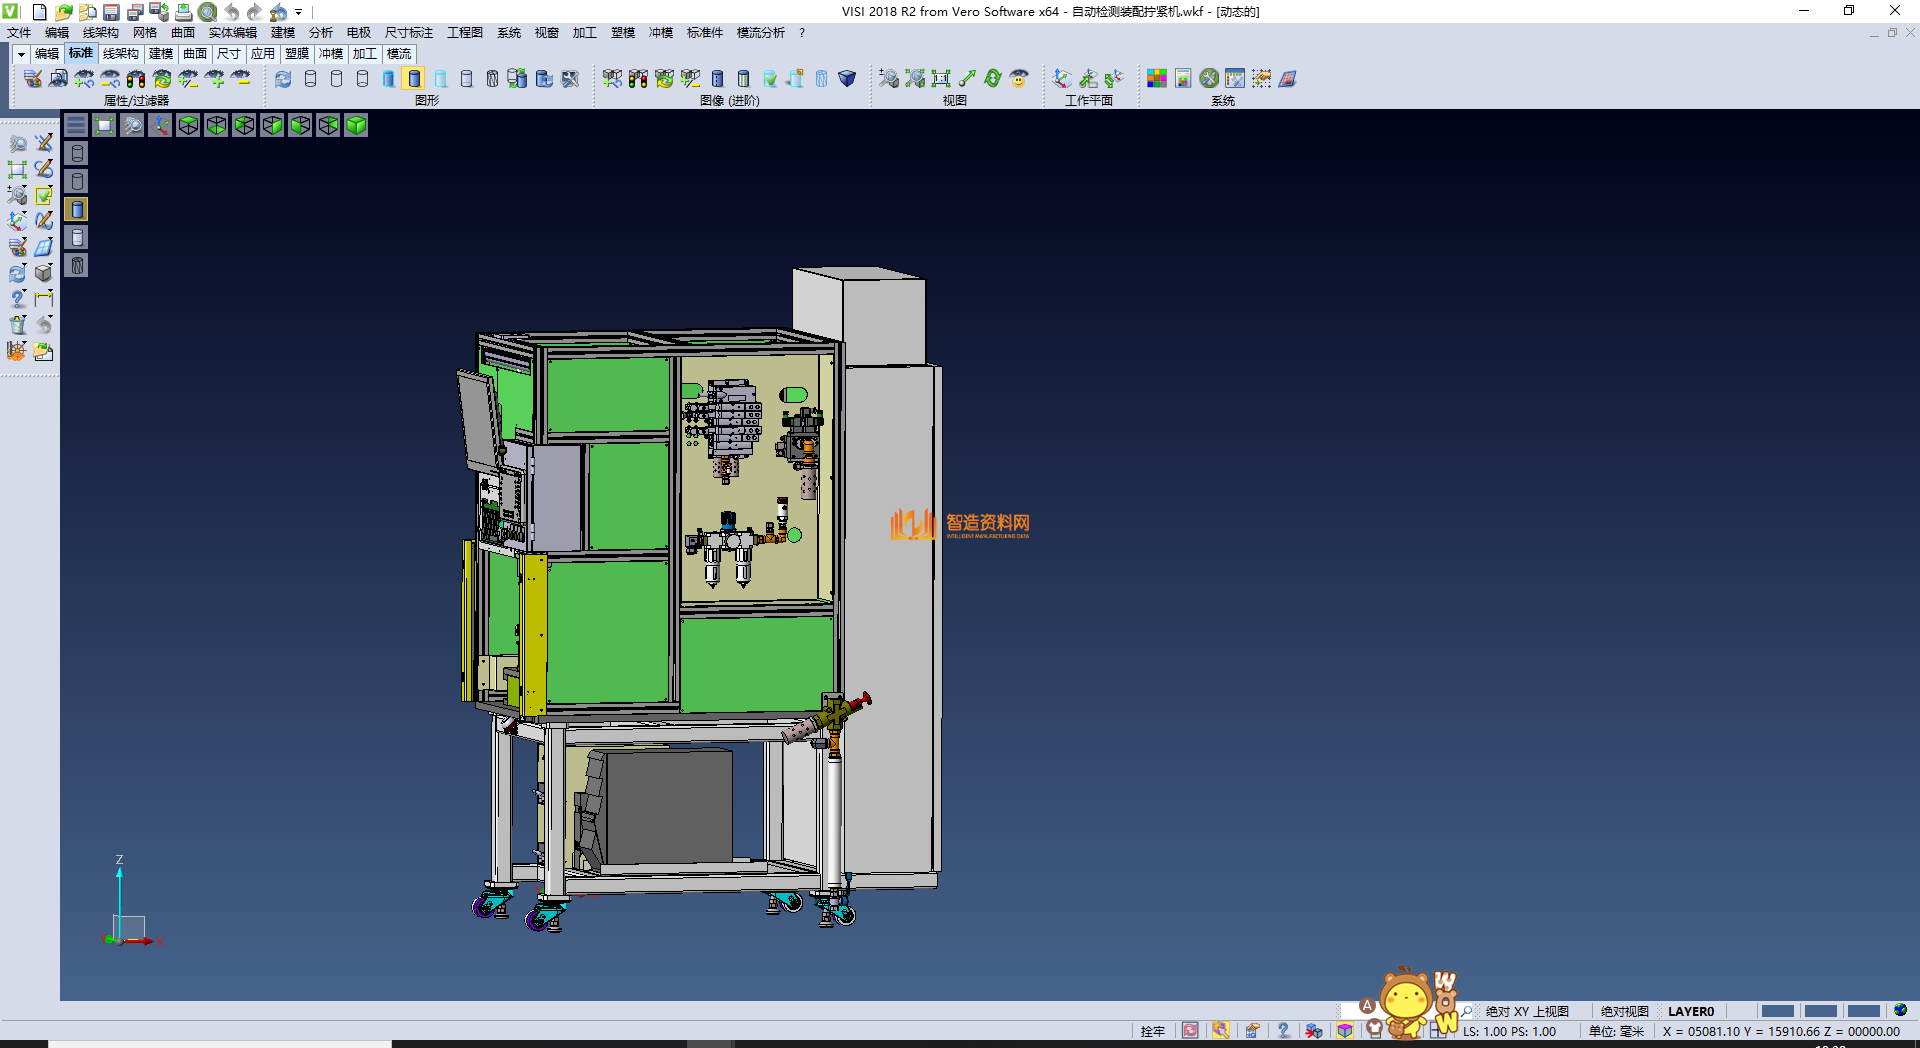Open the dropdown arrow left of 编辑 tab
1920x1048 pixels.
(x=21, y=54)
